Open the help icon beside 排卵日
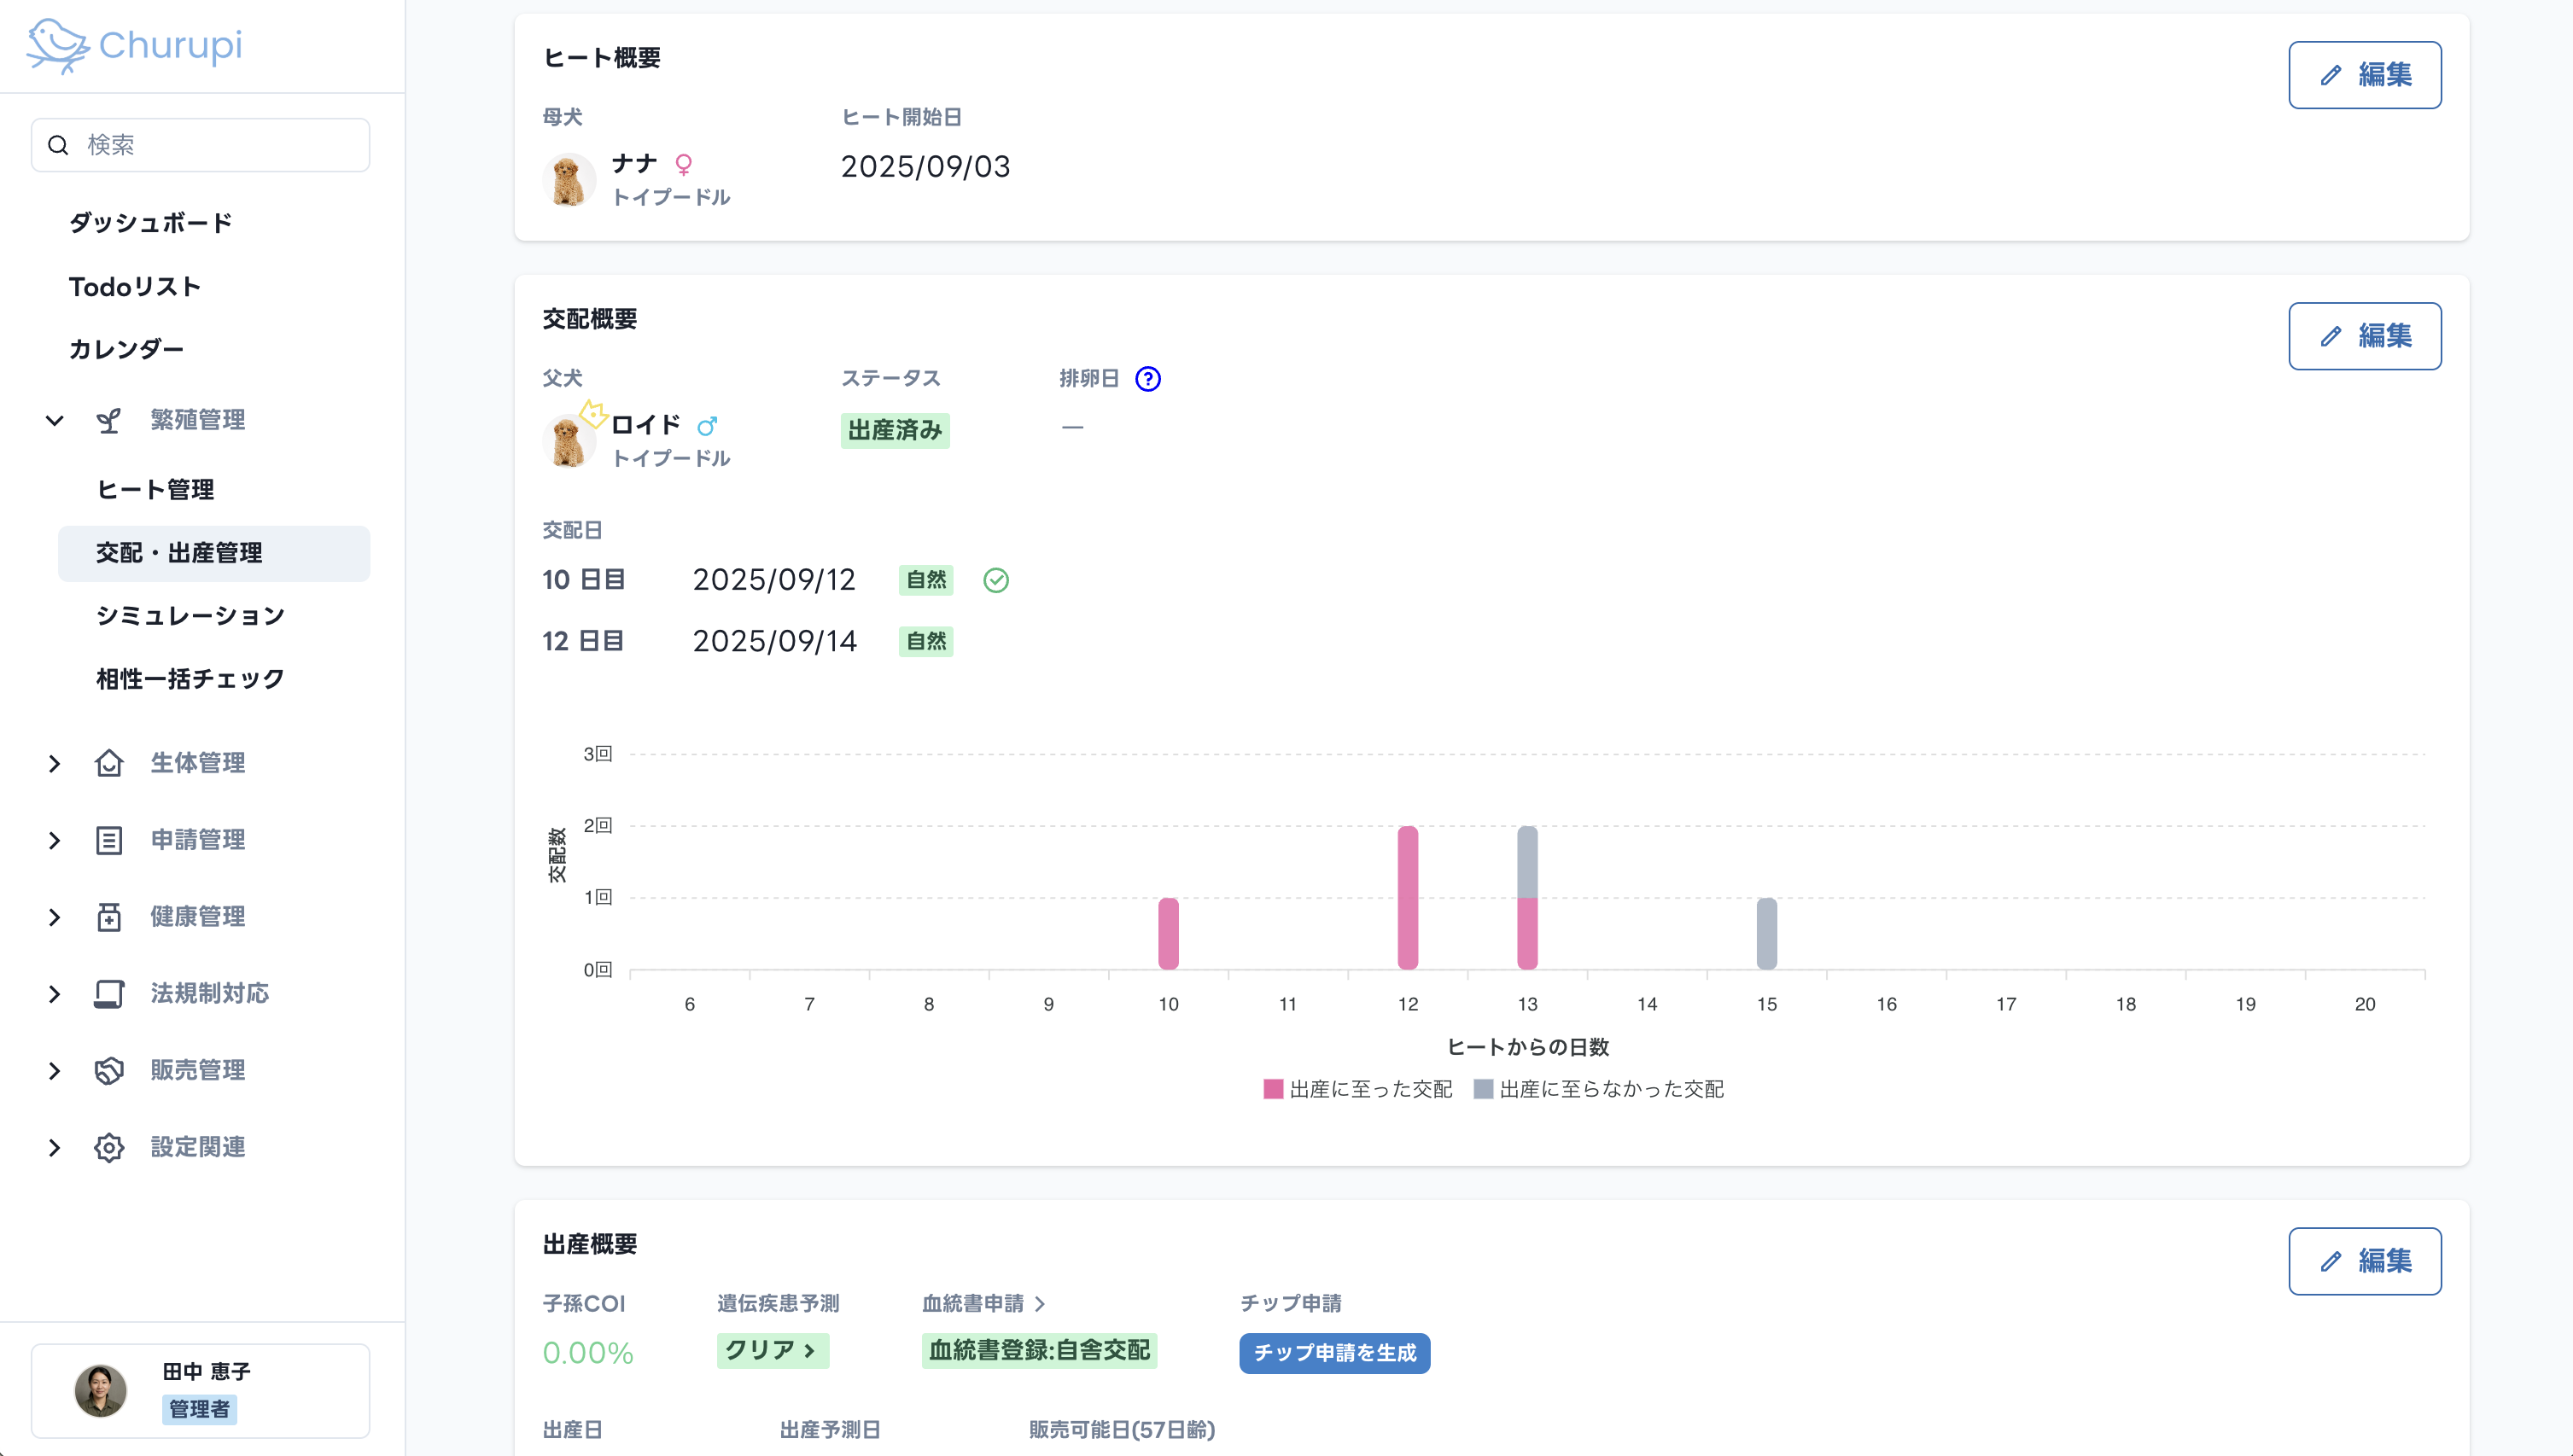Image resolution: width=2573 pixels, height=1456 pixels. pos(1148,378)
